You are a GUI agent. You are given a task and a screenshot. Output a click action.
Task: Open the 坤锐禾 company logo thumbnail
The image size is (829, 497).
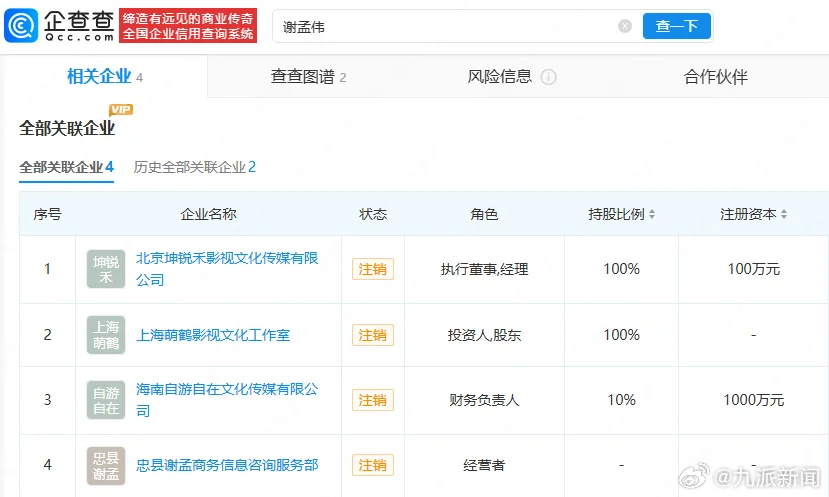click(106, 269)
